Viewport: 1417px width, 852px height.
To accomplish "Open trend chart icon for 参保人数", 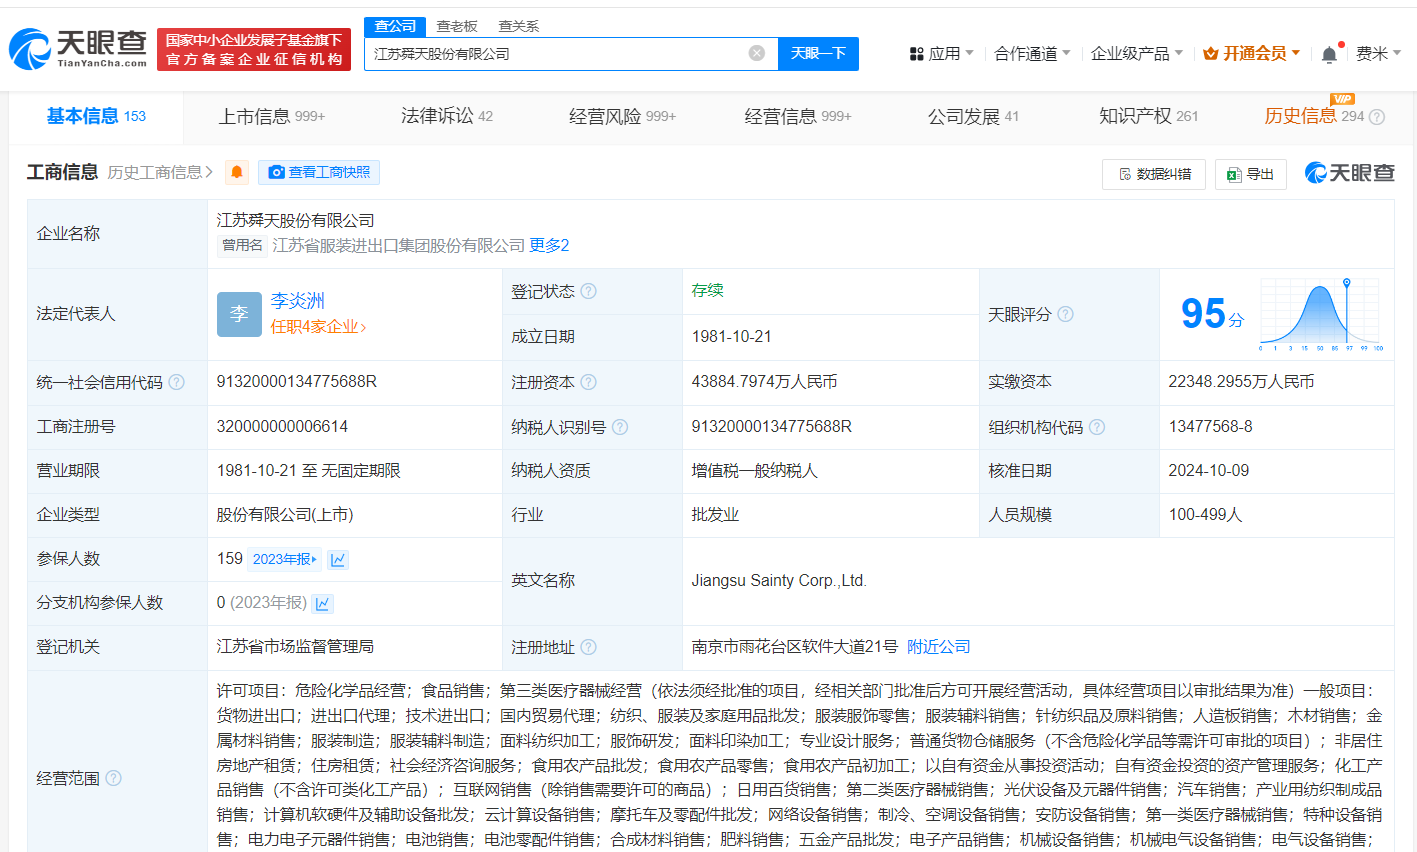I will pyautogui.click(x=338, y=559).
